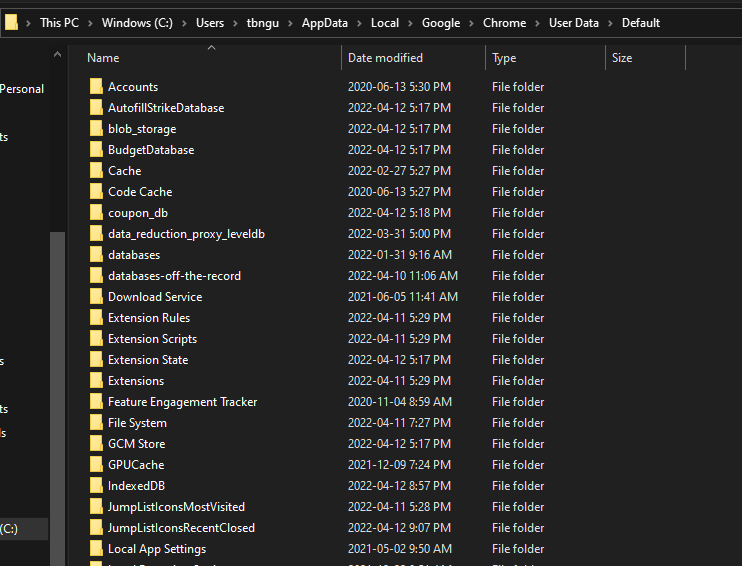Click the Type column header
The width and height of the screenshot is (742, 566).
[504, 58]
